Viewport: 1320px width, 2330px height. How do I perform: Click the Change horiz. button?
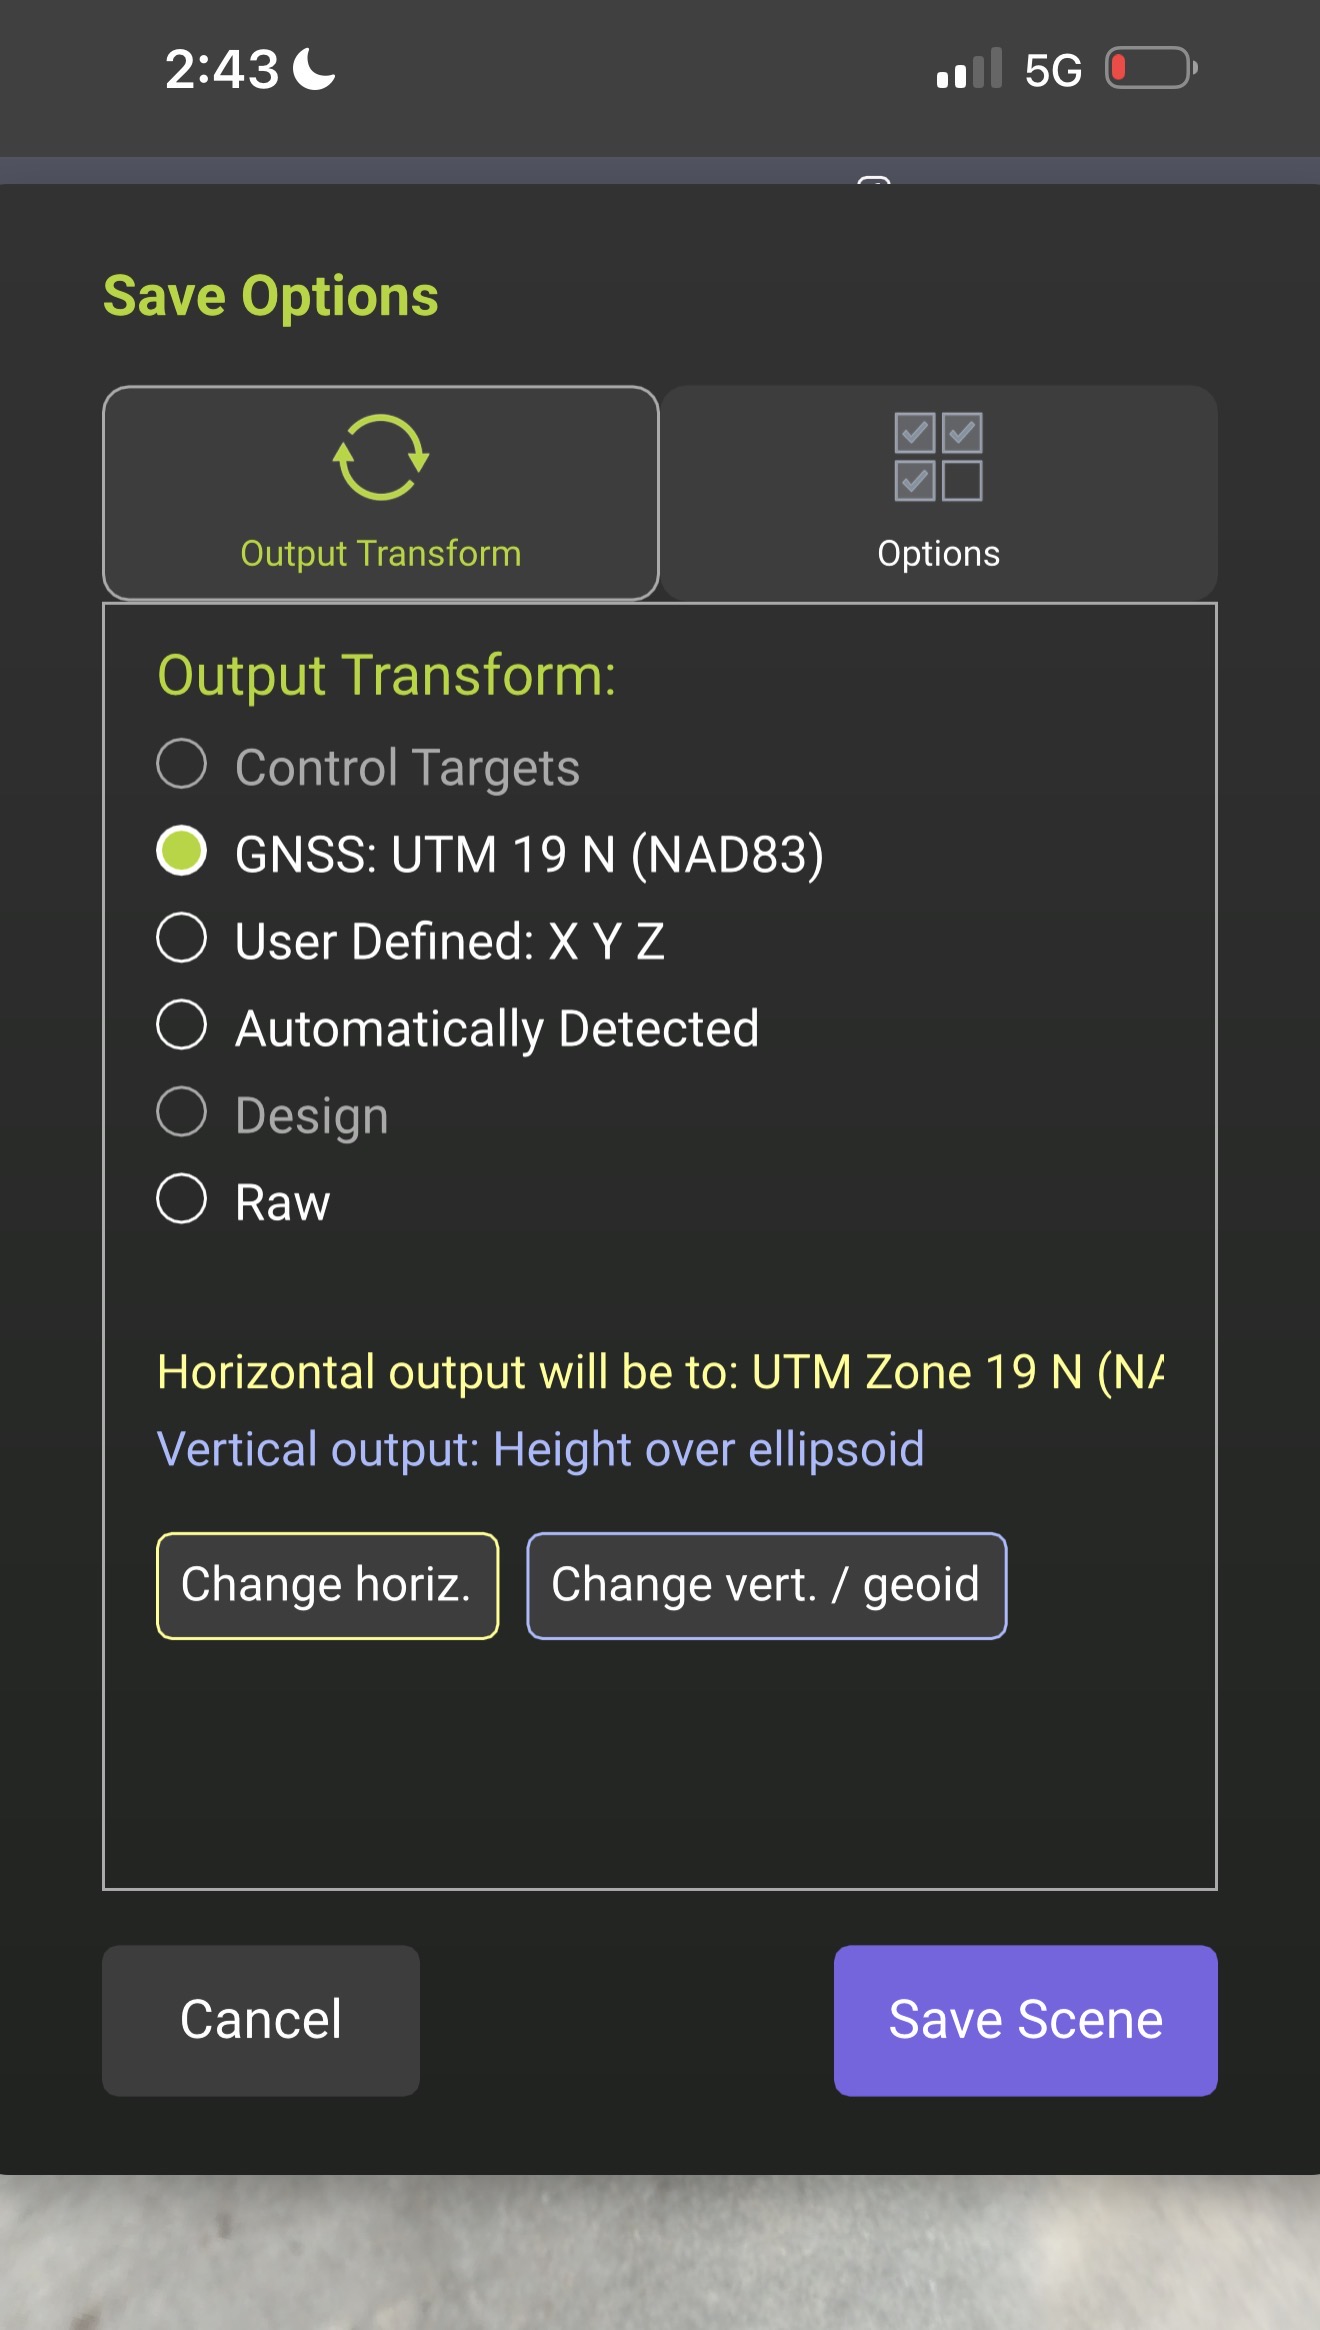(327, 1586)
